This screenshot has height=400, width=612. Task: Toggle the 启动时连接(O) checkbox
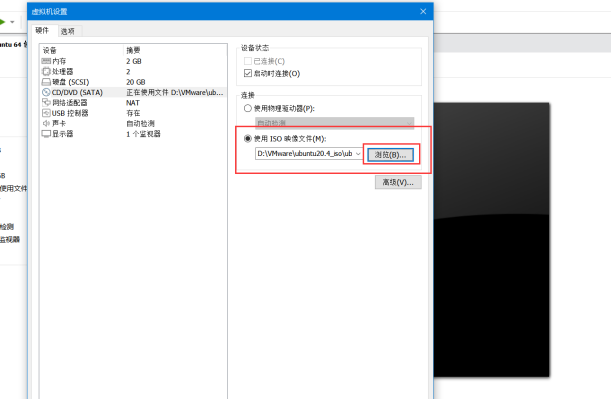247,73
